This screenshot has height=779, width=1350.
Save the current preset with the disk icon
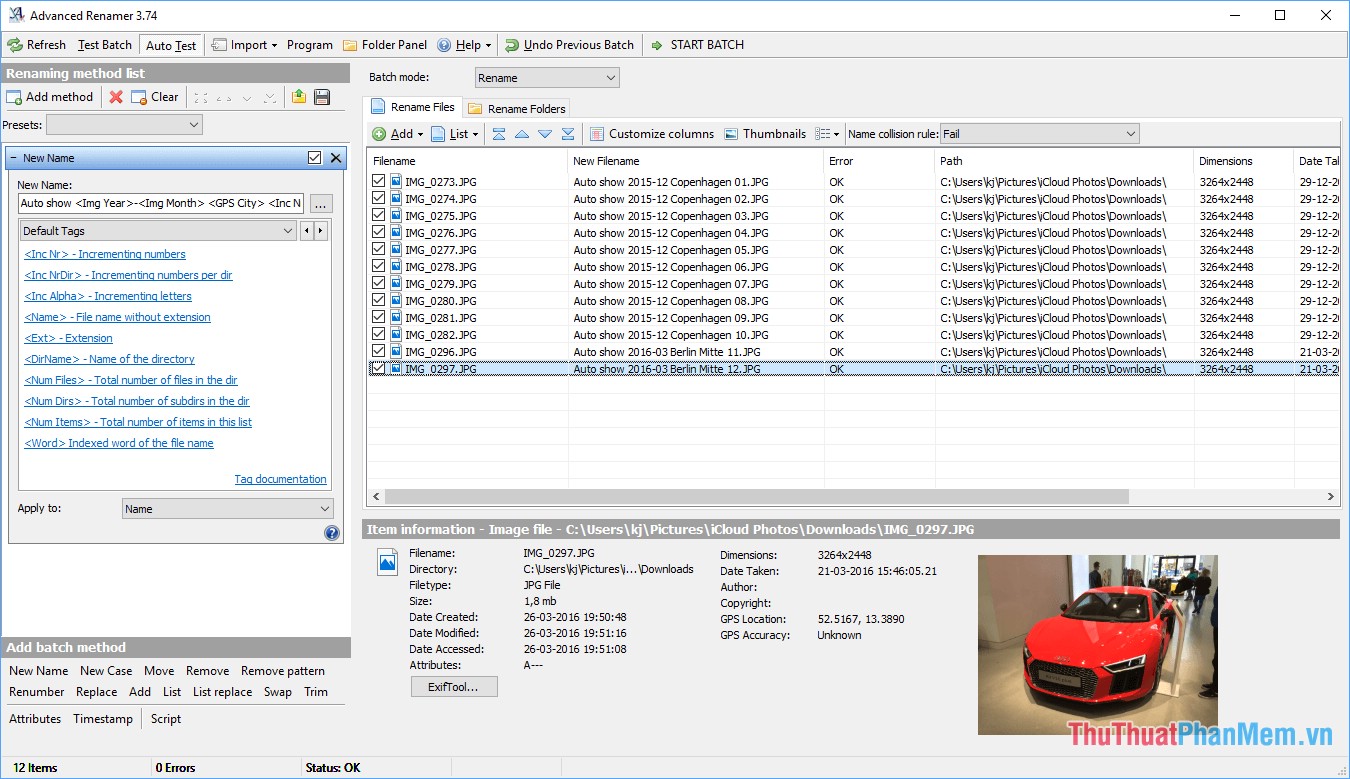pos(322,96)
